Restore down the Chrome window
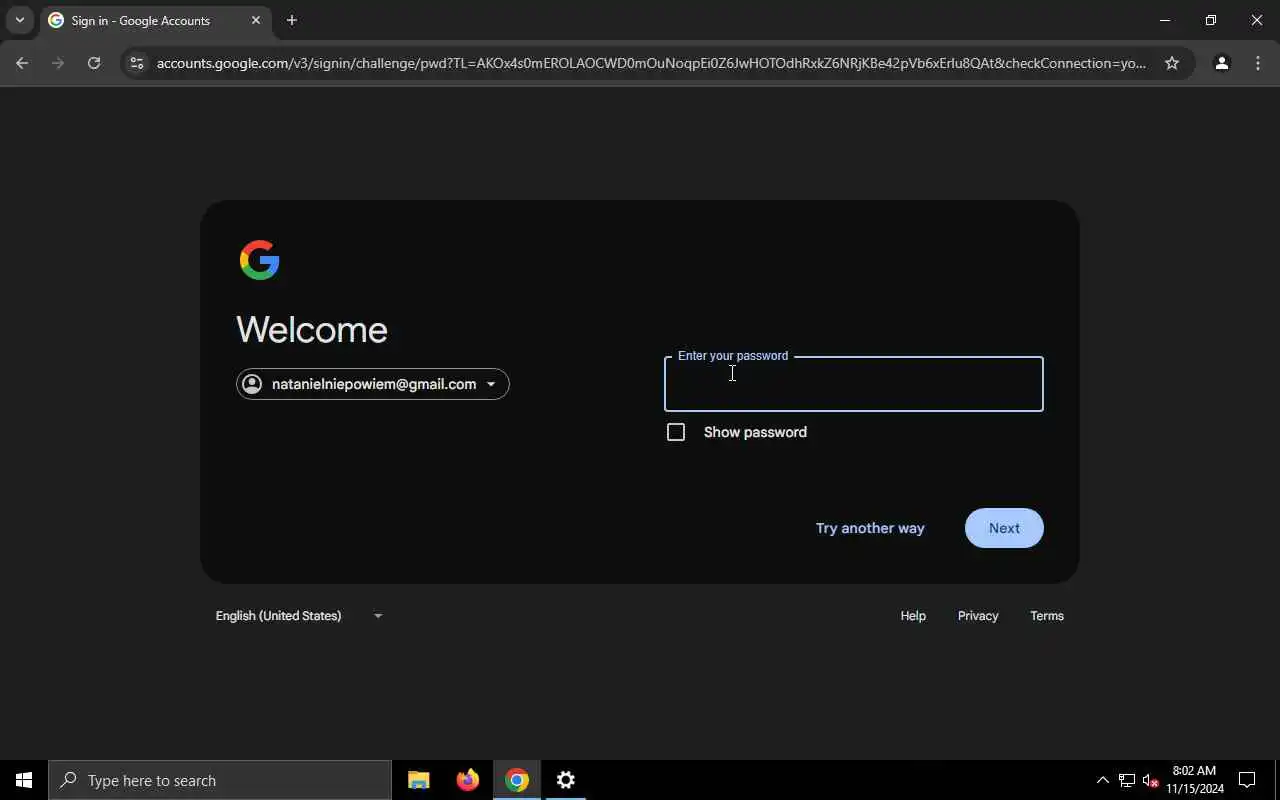This screenshot has height=800, width=1280. (x=1211, y=20)
